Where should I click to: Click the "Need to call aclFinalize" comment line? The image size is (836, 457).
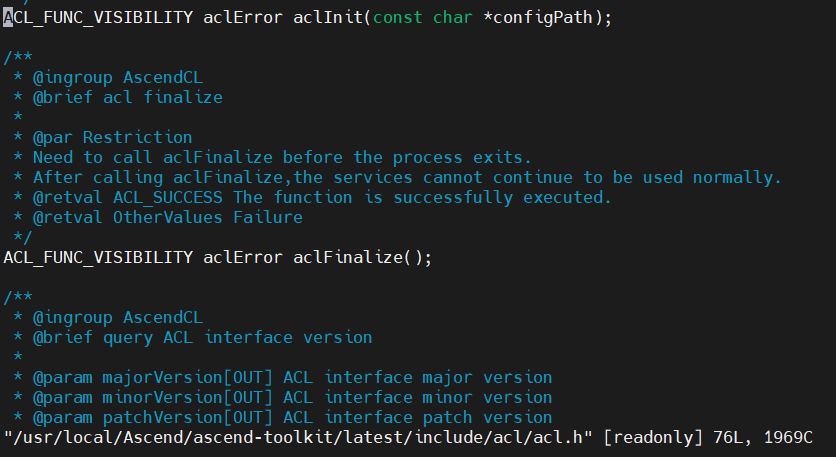282,157
